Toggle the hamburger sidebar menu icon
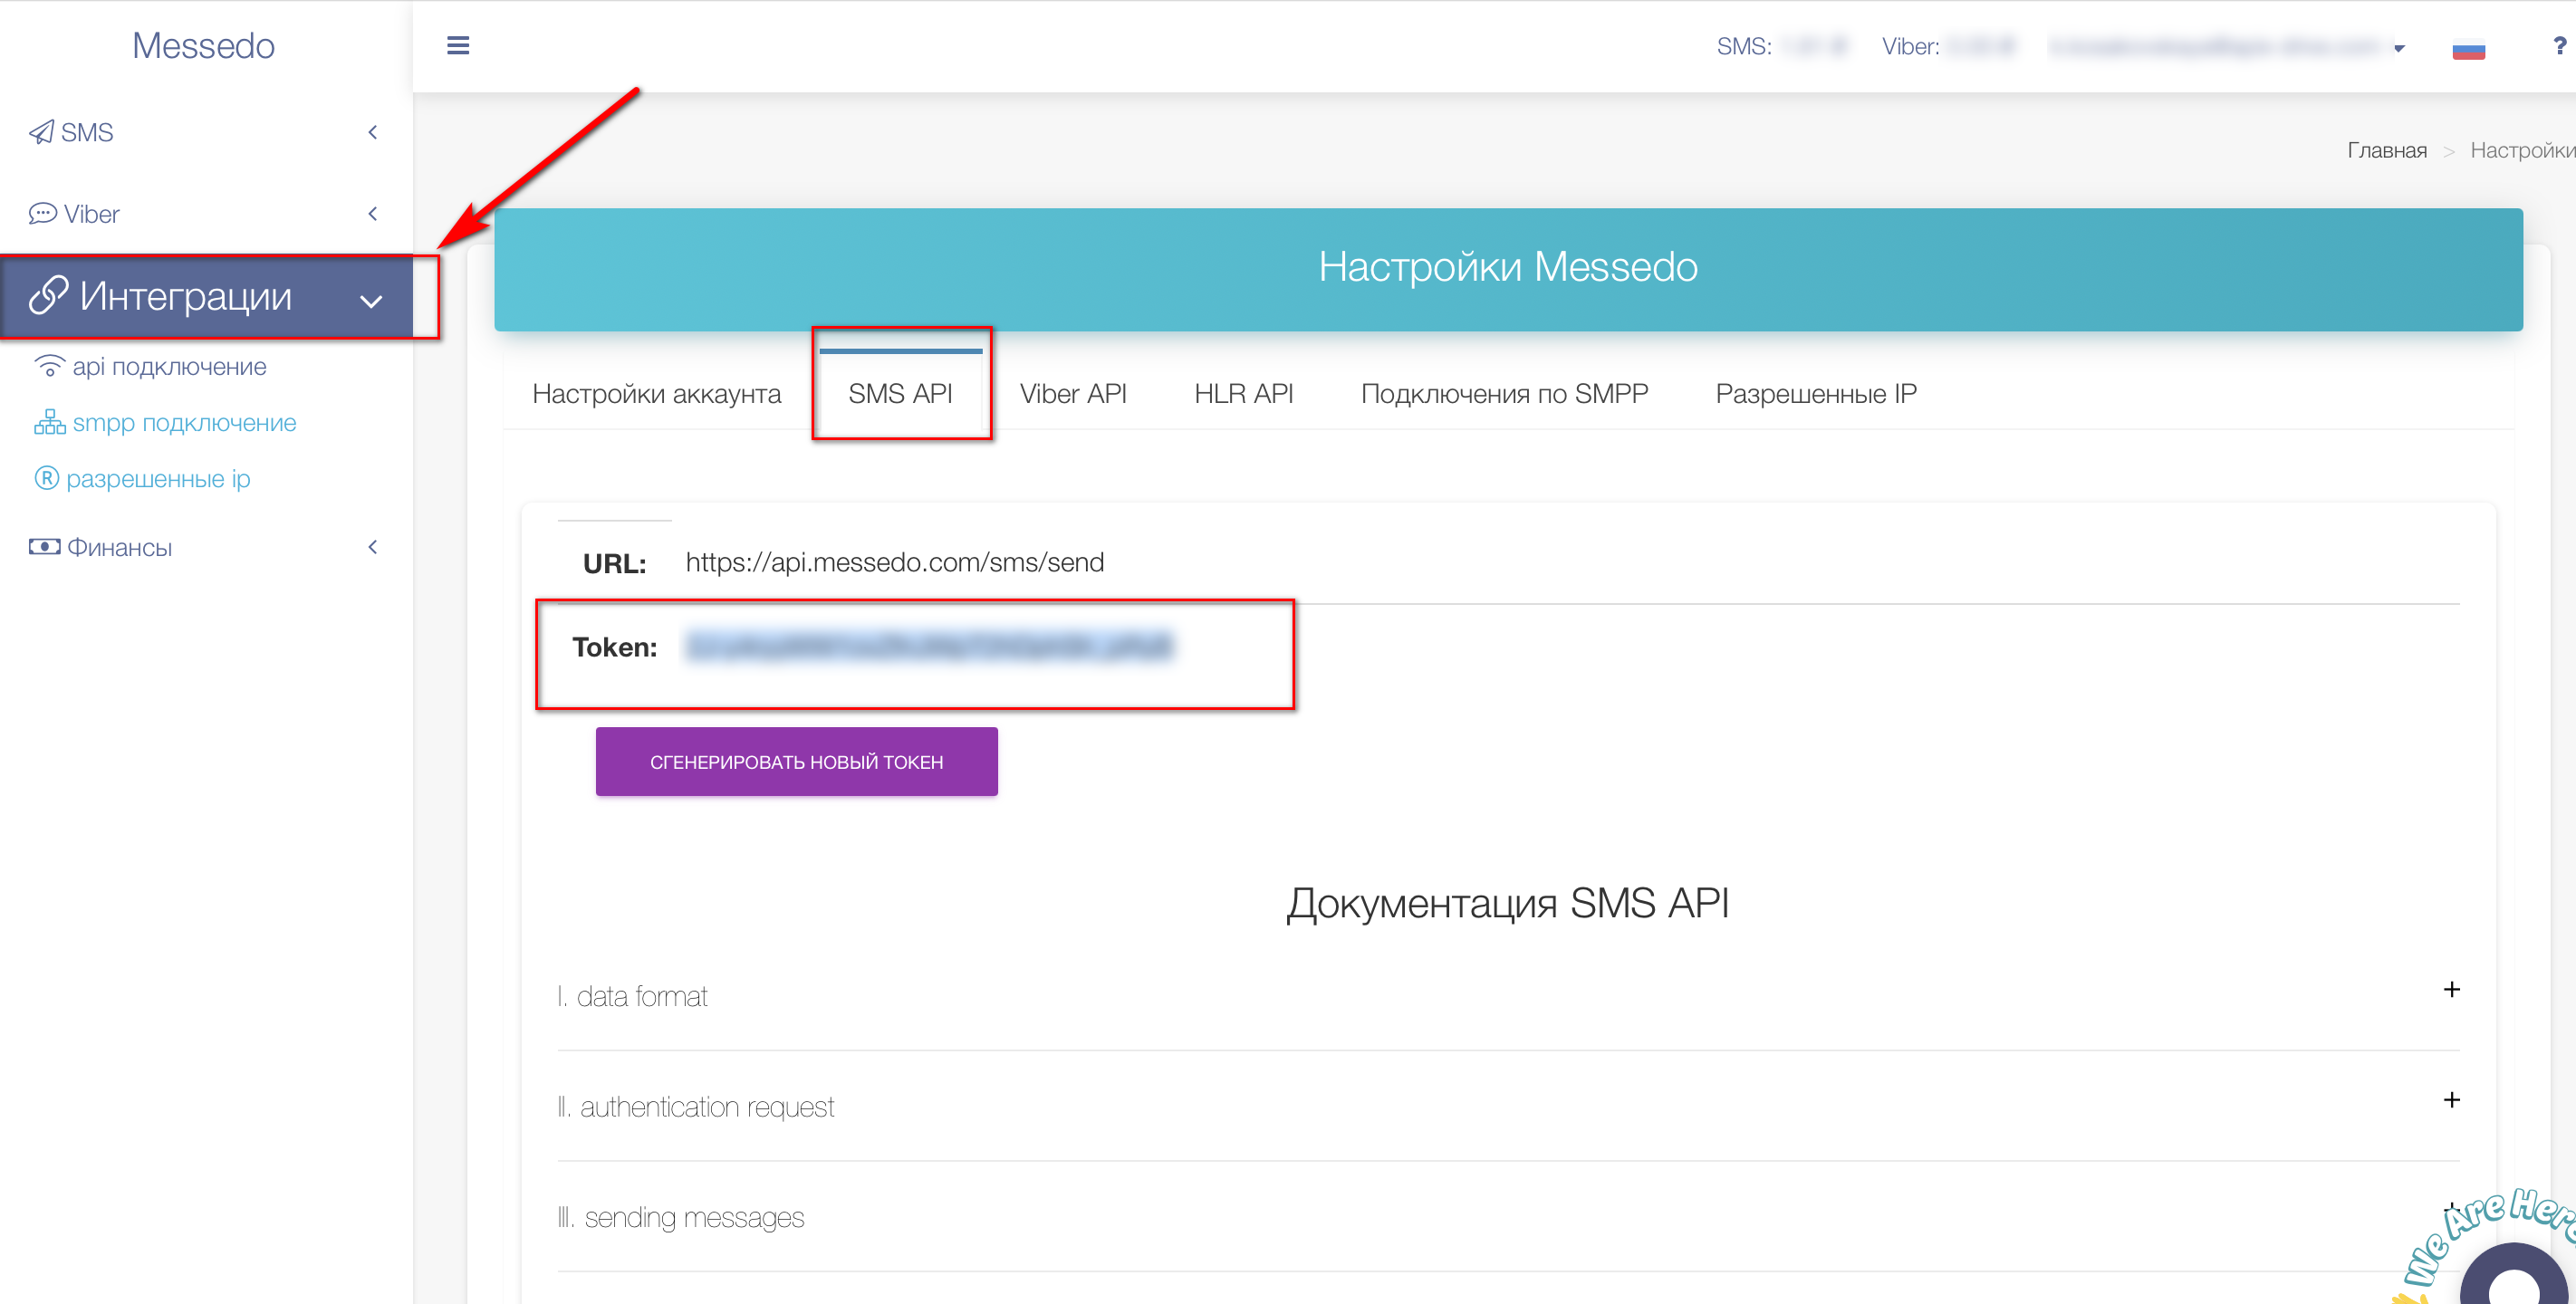The image size is (2576, 1304). 458,46
